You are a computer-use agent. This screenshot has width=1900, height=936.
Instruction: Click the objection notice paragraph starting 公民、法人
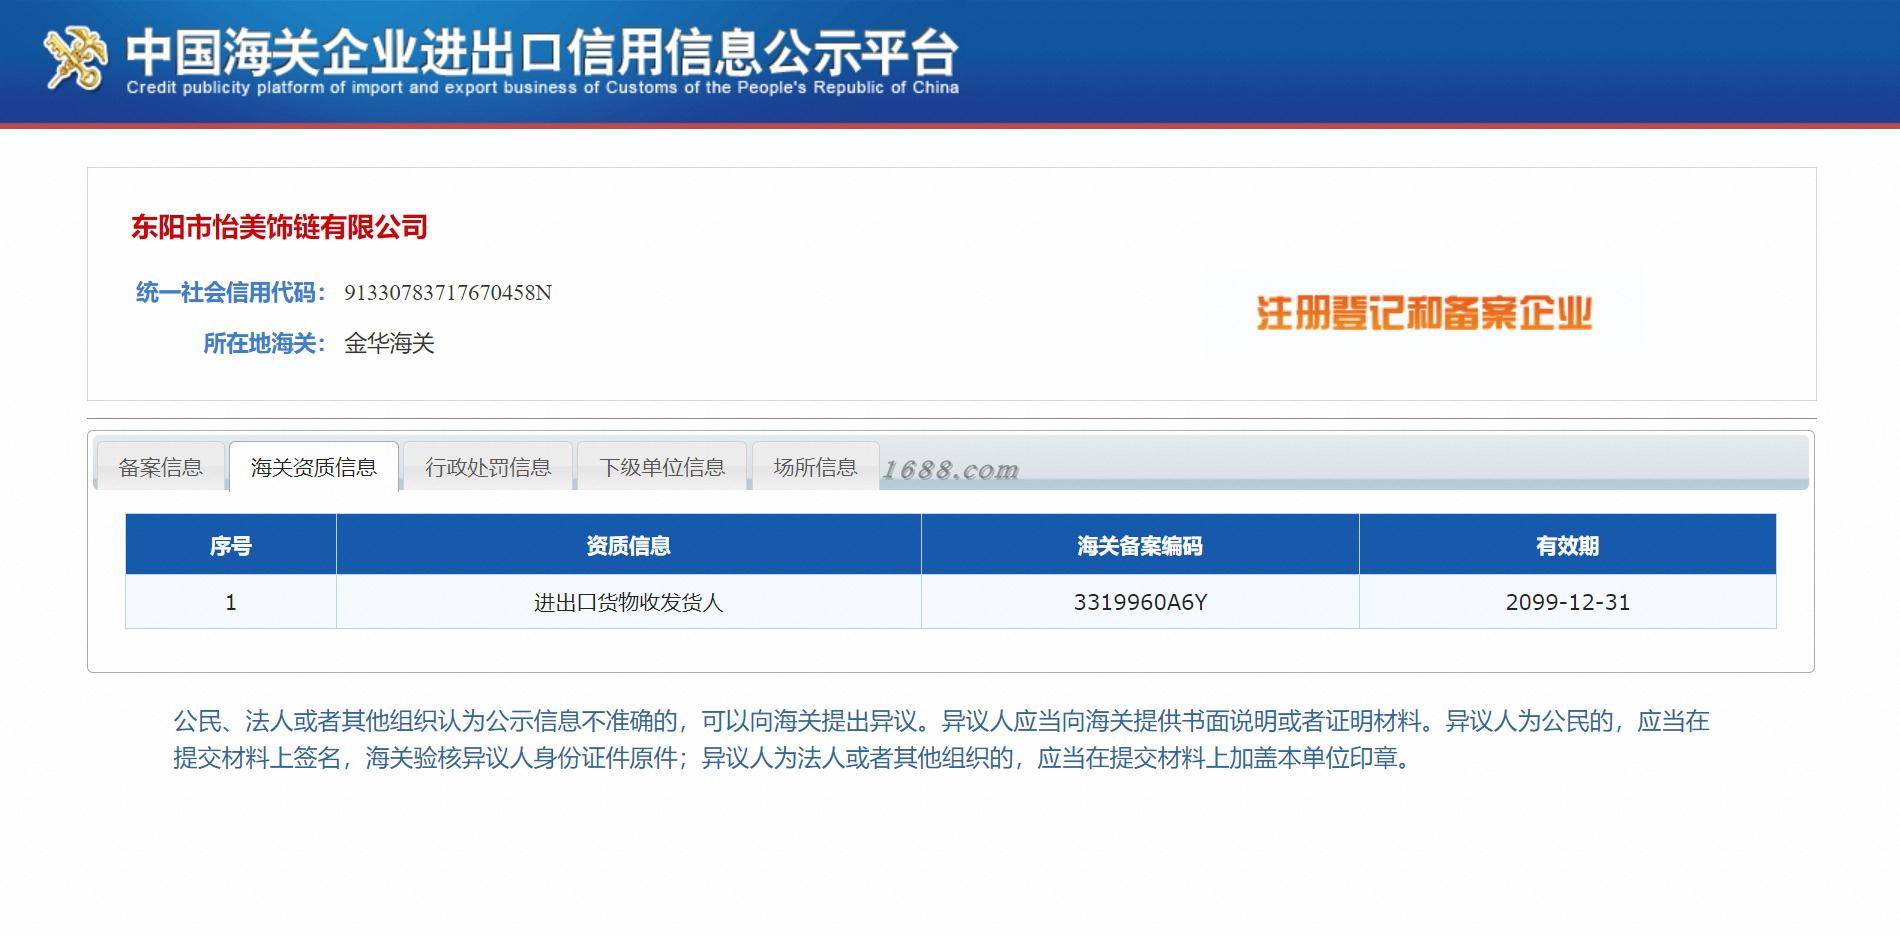(941, 739)
